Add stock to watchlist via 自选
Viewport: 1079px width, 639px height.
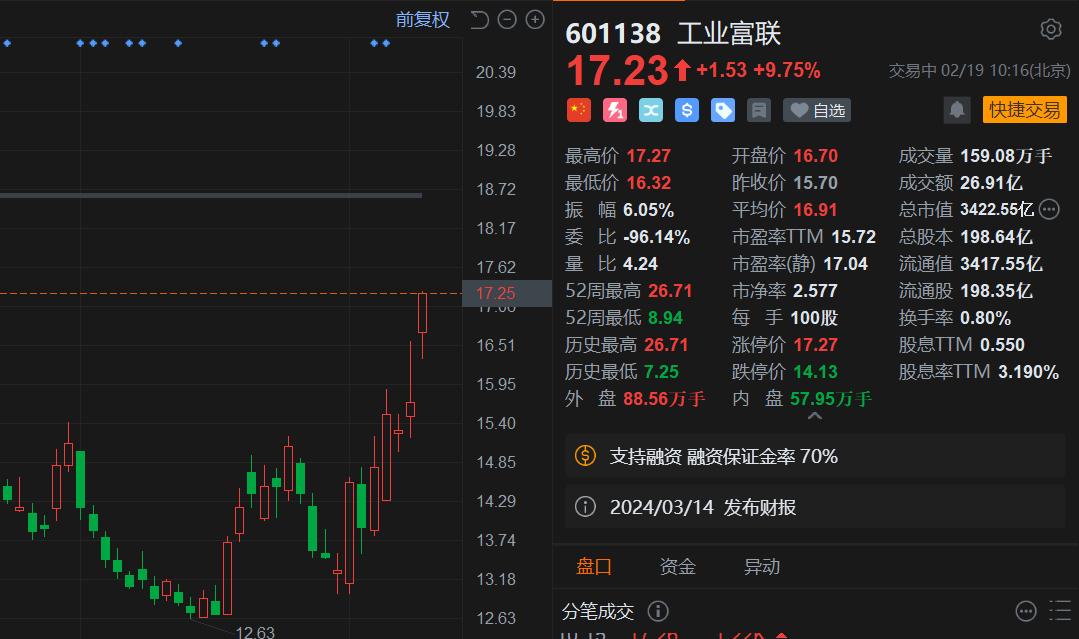click(x=817, y=110)
